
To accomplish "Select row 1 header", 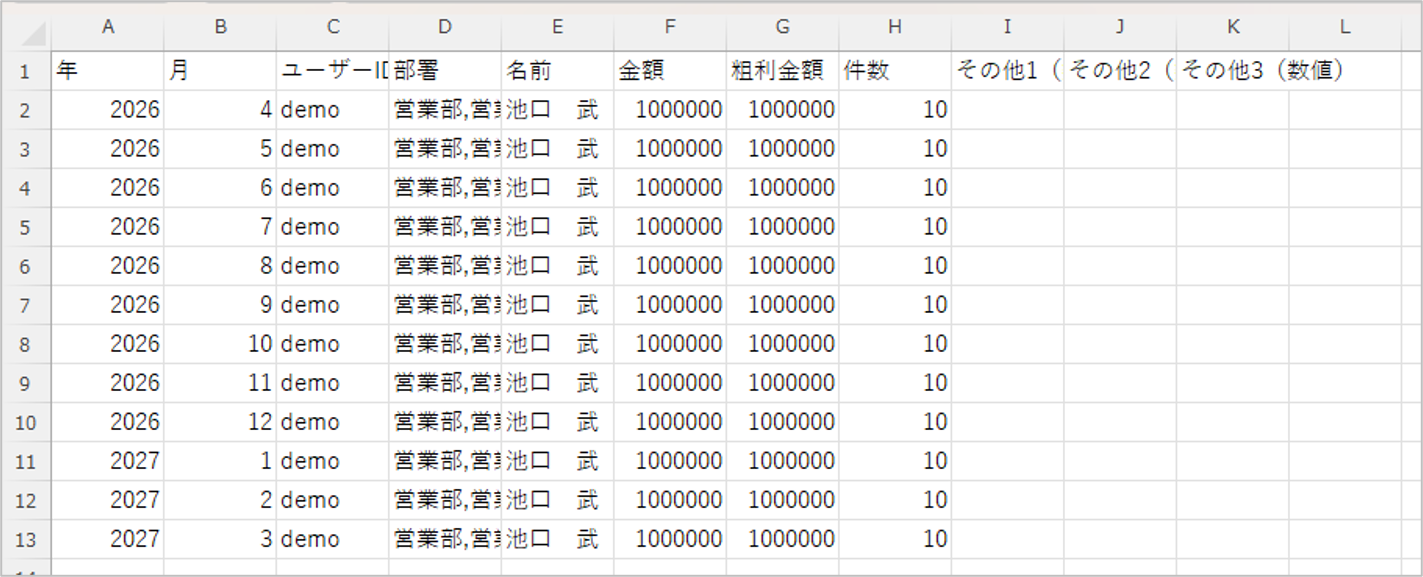I will click(27, 71).
